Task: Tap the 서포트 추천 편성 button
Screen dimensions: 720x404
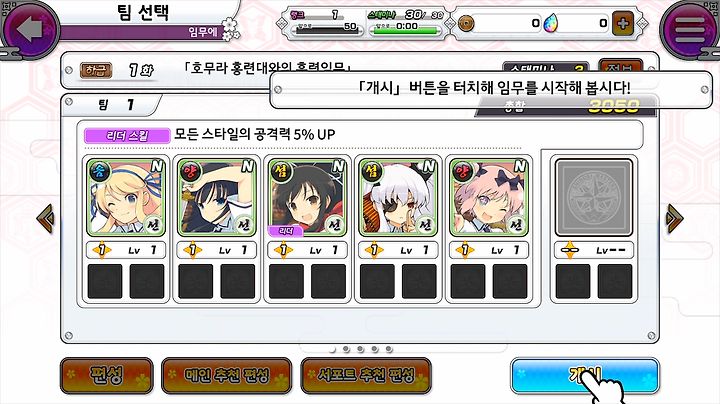Action: tap(366, 376)
